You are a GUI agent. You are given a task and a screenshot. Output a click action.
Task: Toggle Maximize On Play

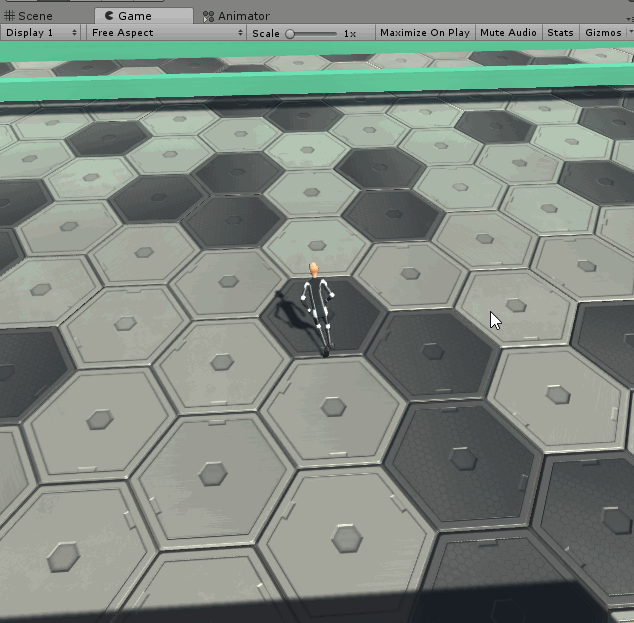(x=425, y=33)
